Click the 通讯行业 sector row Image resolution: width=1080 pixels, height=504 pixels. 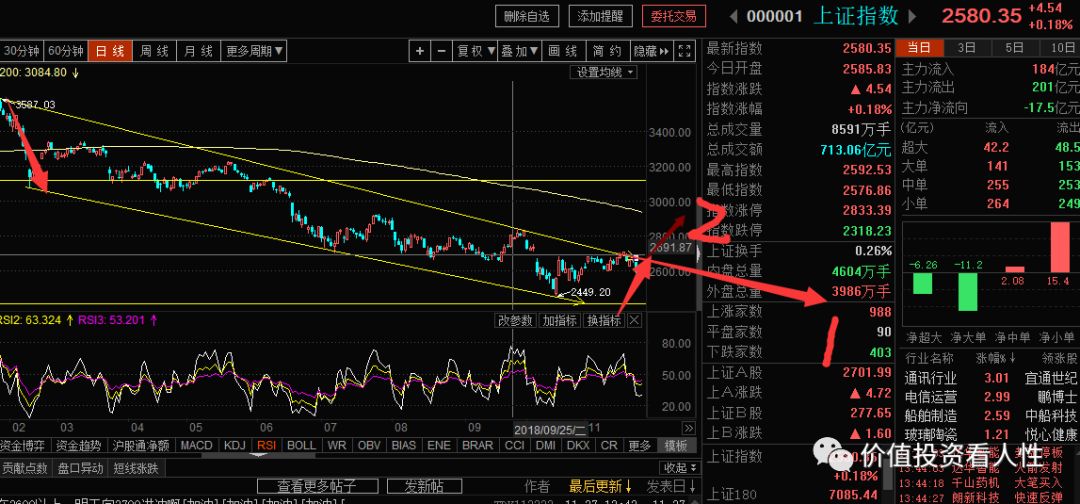(x=990, y=378)
